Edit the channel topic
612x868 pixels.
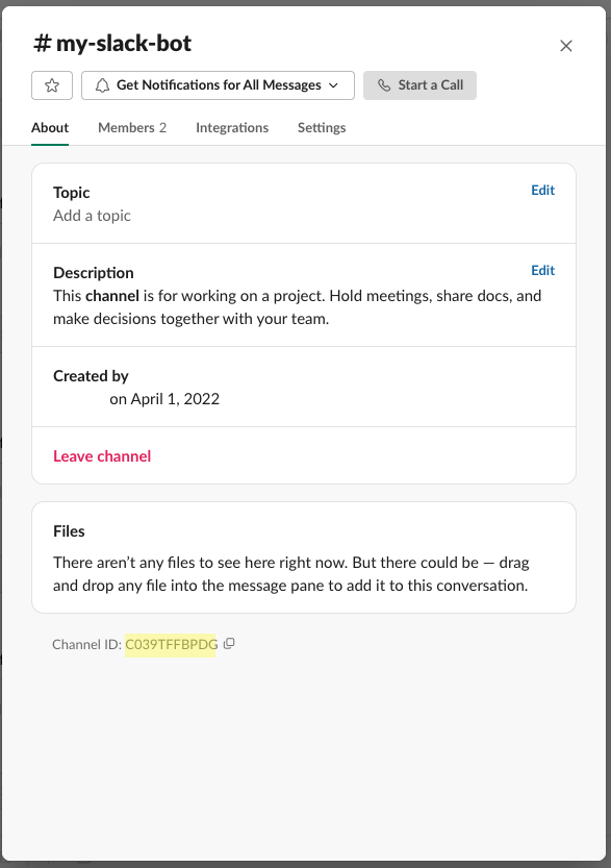pos(543,190)
